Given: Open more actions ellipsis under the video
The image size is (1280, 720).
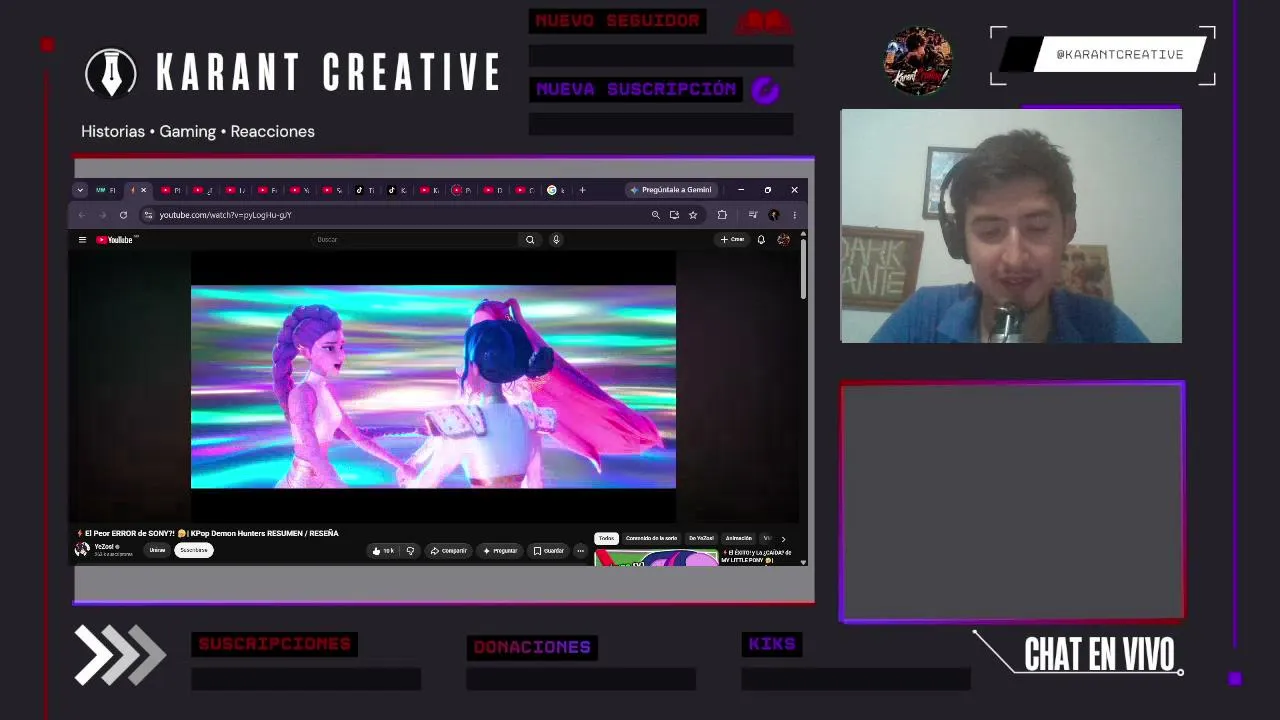Looking at the screenshot, I should click(580, 551).
